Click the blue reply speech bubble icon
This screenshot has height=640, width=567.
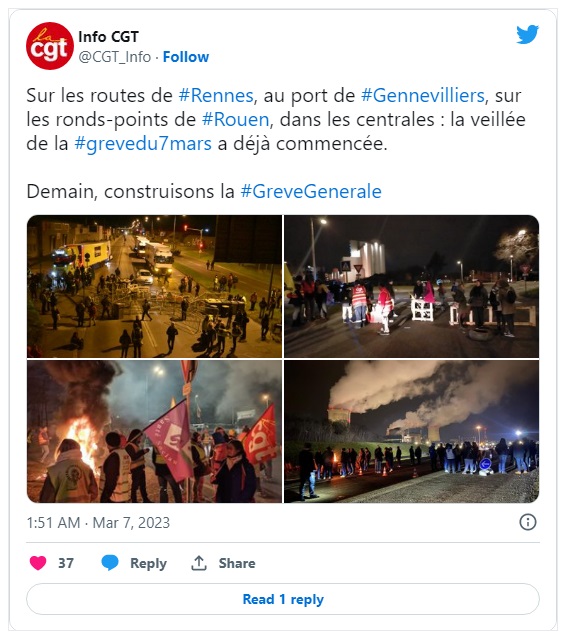point(109,563)
